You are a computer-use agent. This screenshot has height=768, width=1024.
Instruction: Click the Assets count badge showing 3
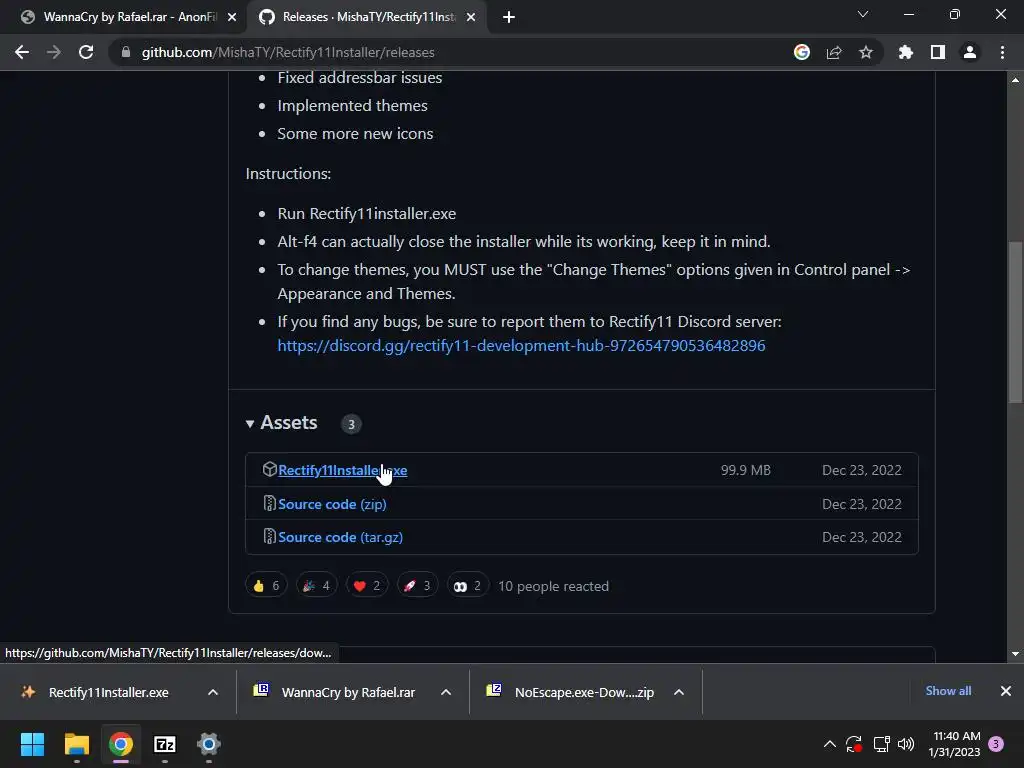tap(351, 424)
